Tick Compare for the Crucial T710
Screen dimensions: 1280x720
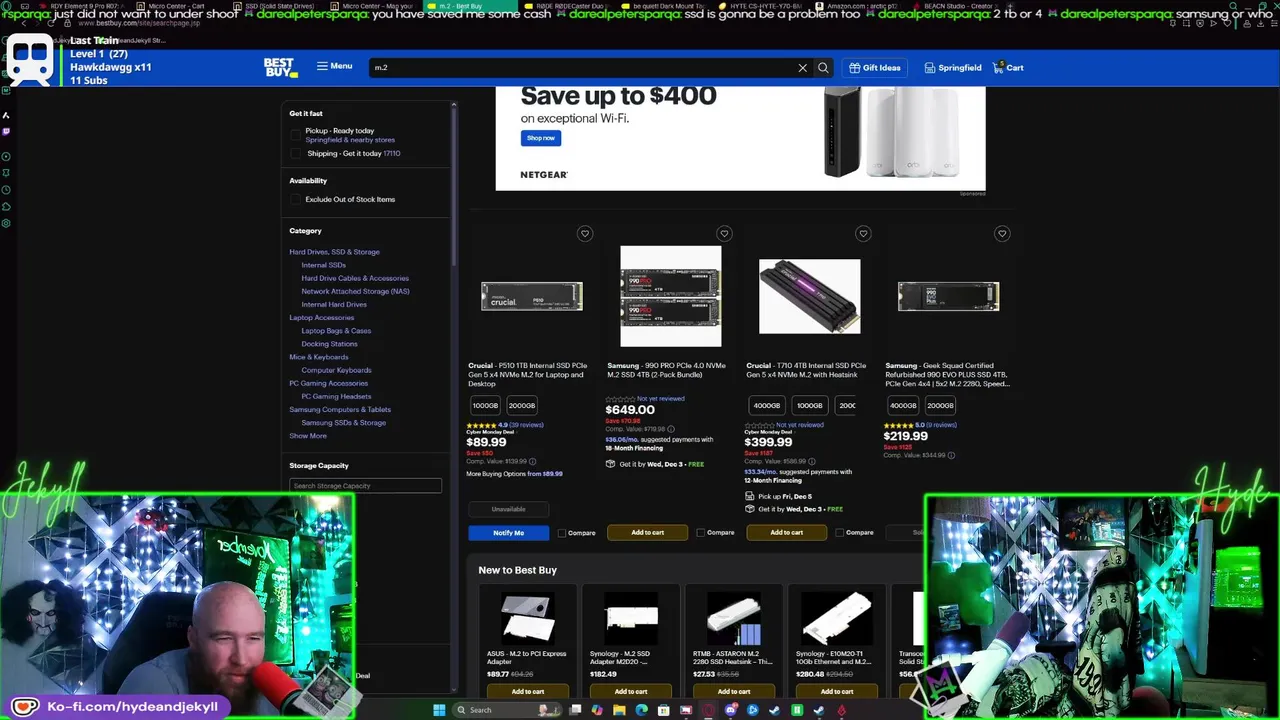click(840, 533)
